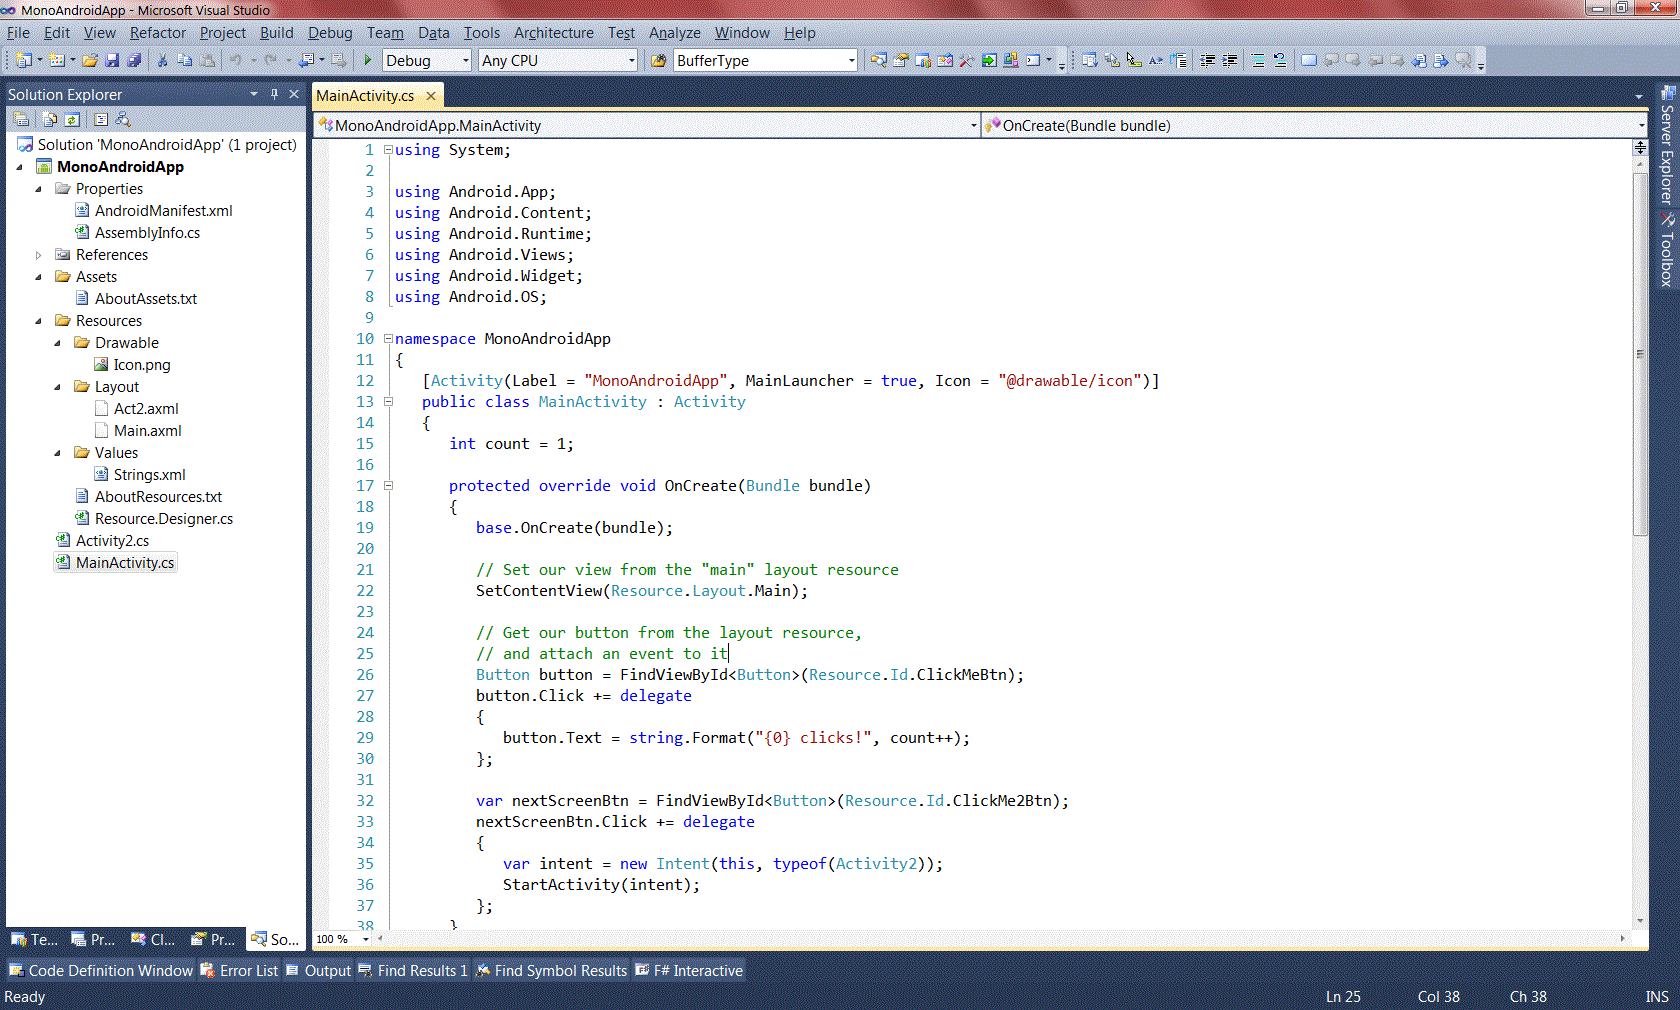This screenshot has height=1010, width=1680.
Task: Expand the References node in Solution Explorer
Action: [x=39, y=255]
